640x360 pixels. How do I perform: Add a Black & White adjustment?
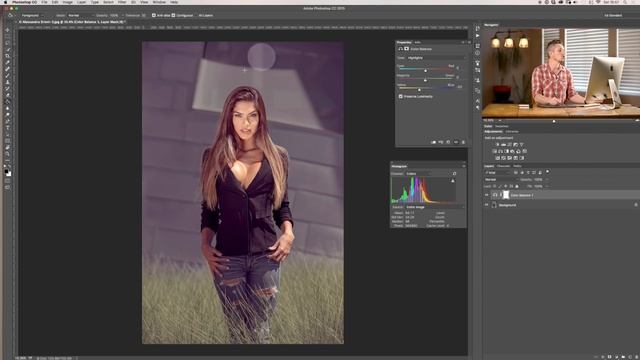[507, 151]
